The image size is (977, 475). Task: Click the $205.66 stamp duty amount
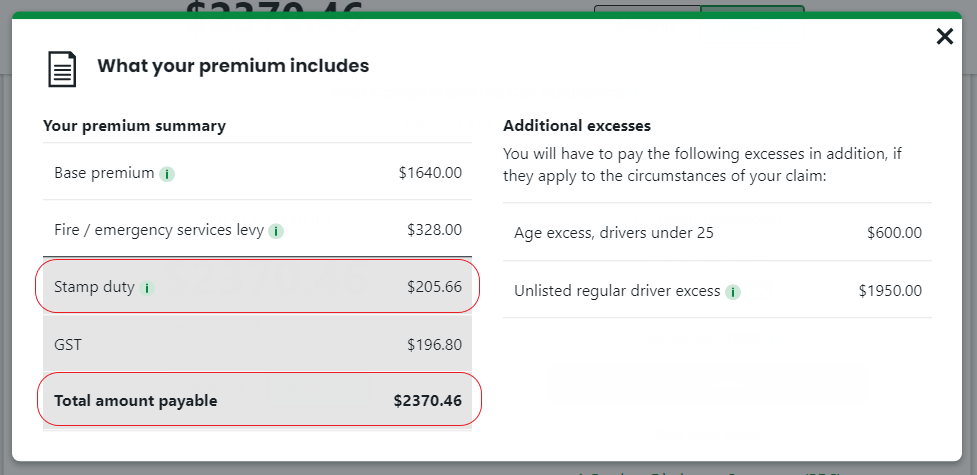click(x=434, y=287)
